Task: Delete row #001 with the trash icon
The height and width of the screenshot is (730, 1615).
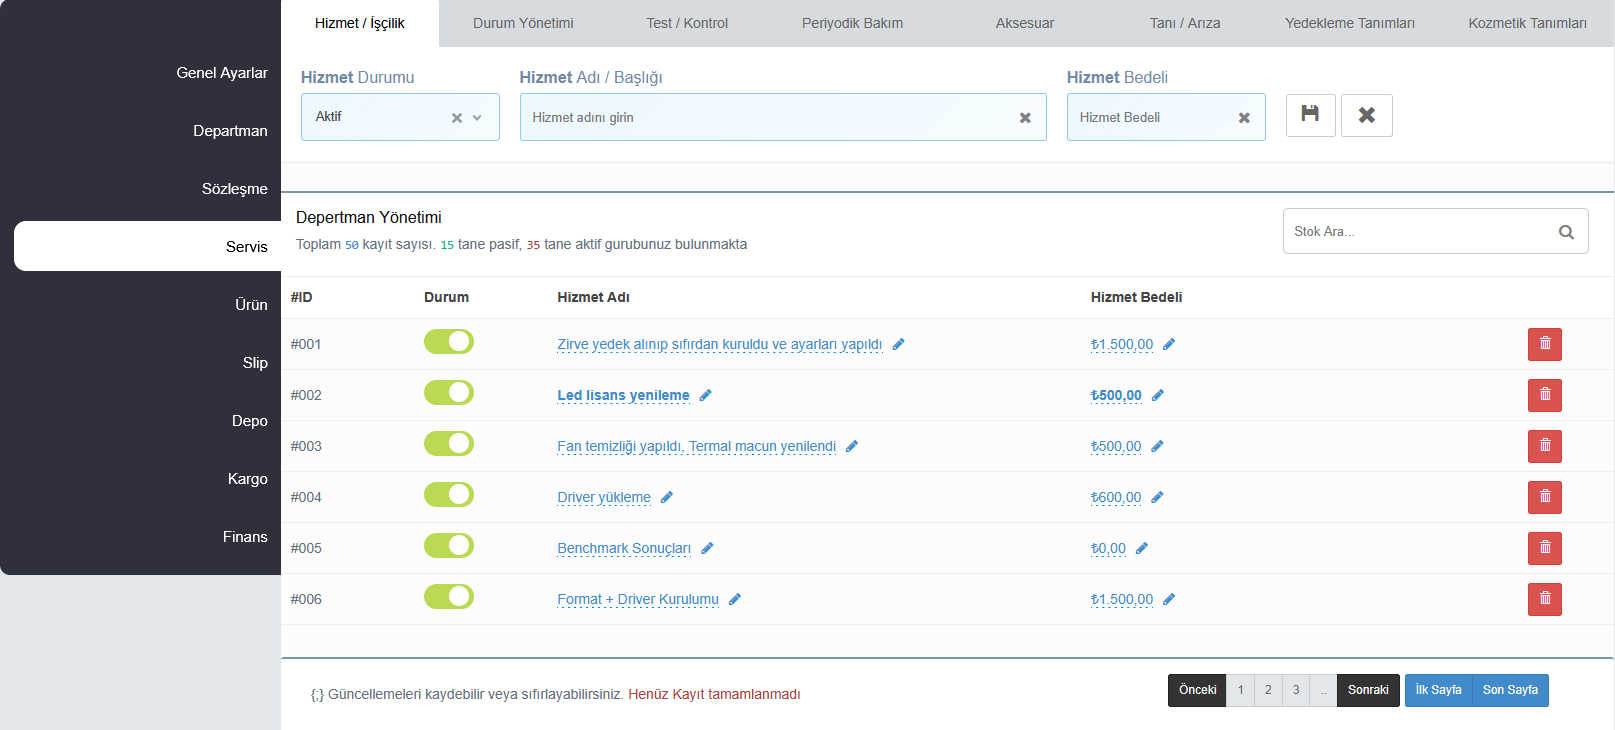Action: [x=1544, y=344]
